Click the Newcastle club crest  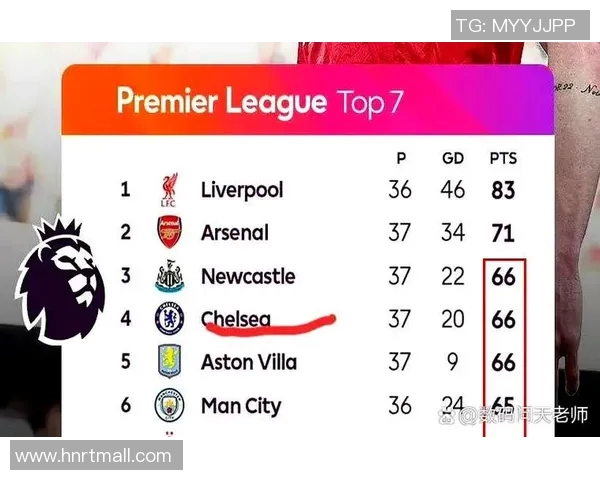[x=169, y=277]
